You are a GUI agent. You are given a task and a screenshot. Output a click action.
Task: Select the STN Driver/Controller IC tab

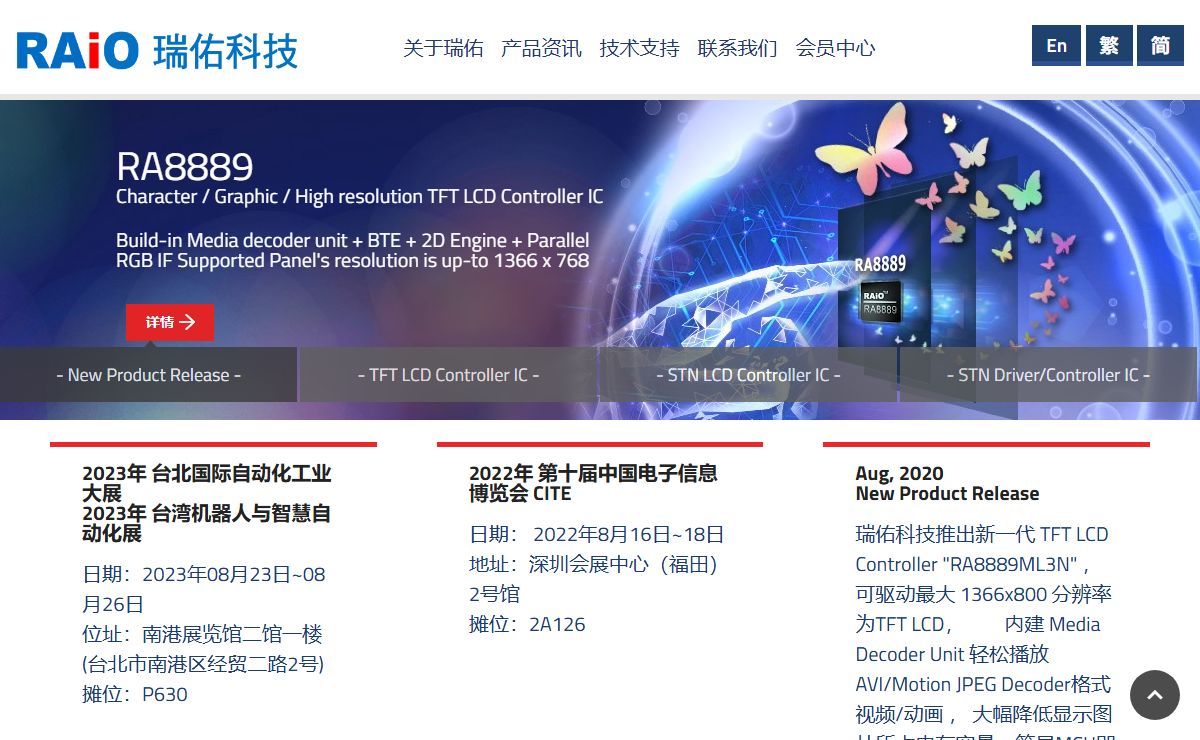pyautogui.click(x=1048, y=375)
